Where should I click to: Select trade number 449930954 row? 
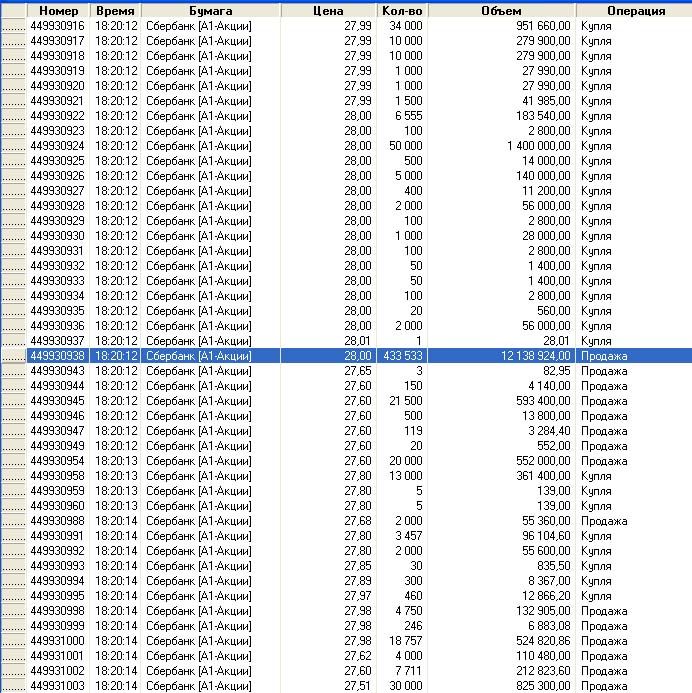point(57,461)
